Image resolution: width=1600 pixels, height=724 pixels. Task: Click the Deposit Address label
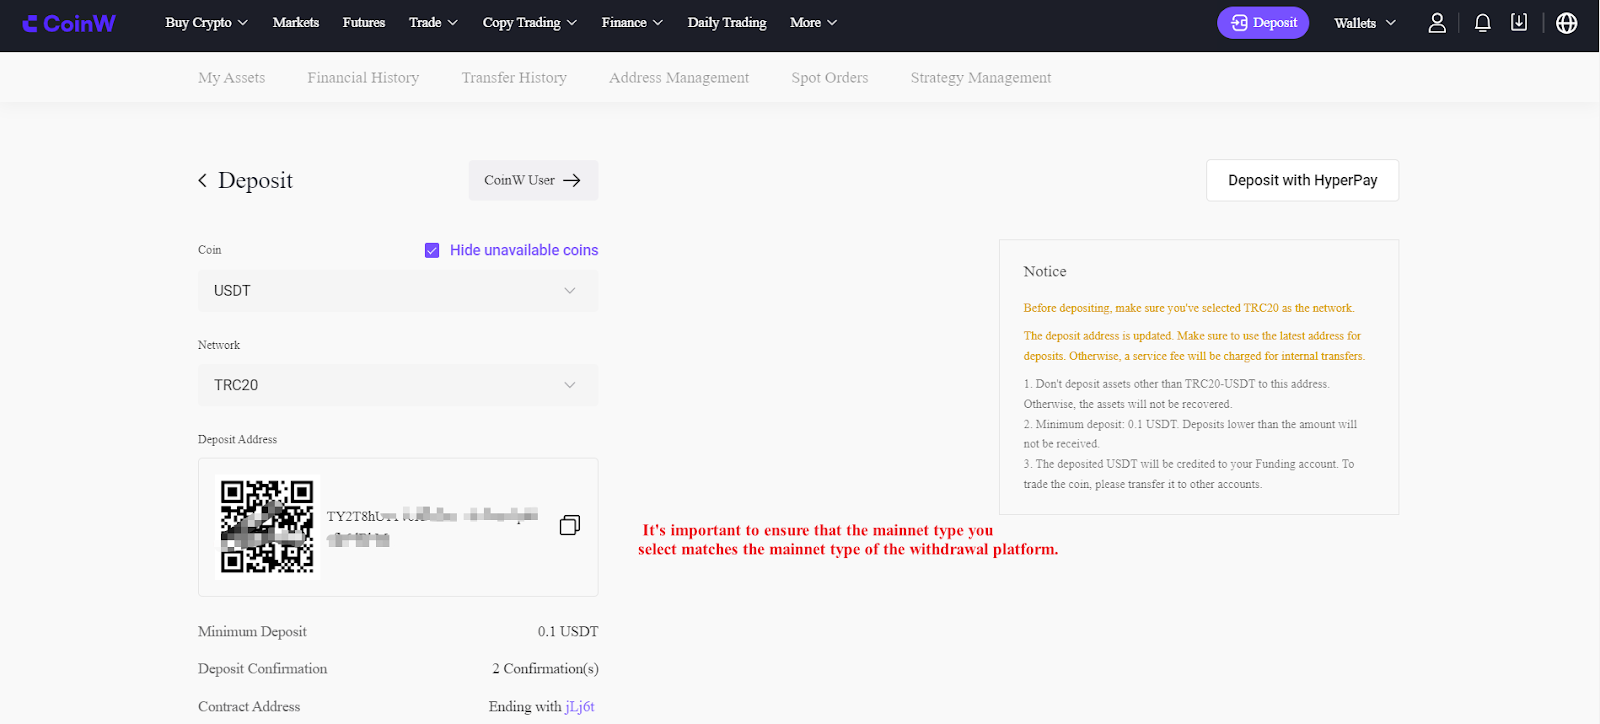pos(237,440)
